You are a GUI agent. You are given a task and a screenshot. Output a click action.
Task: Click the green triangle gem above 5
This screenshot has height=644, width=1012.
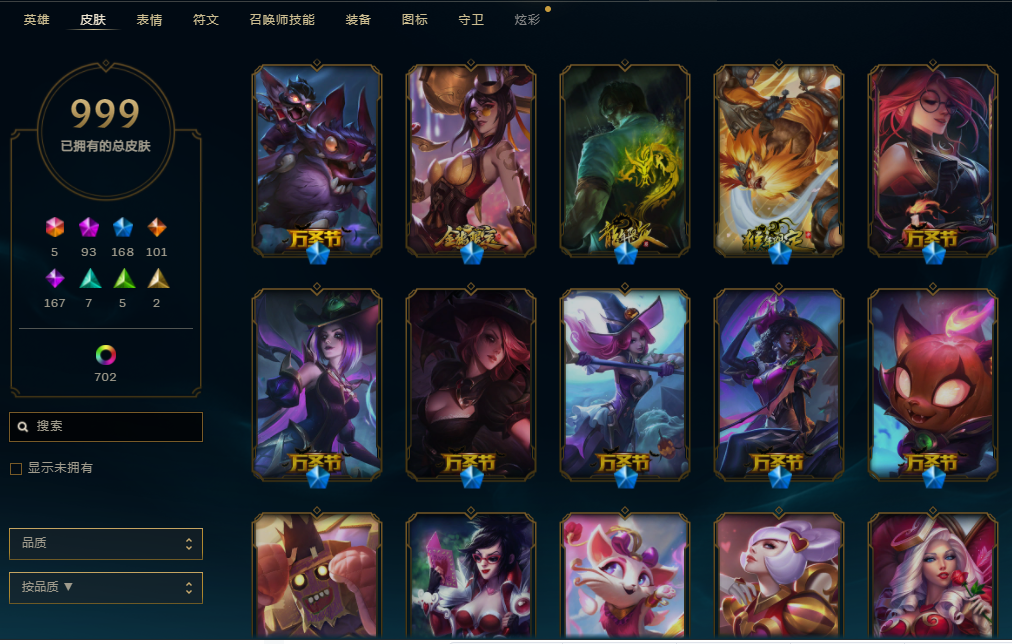[x=124, y=278]
